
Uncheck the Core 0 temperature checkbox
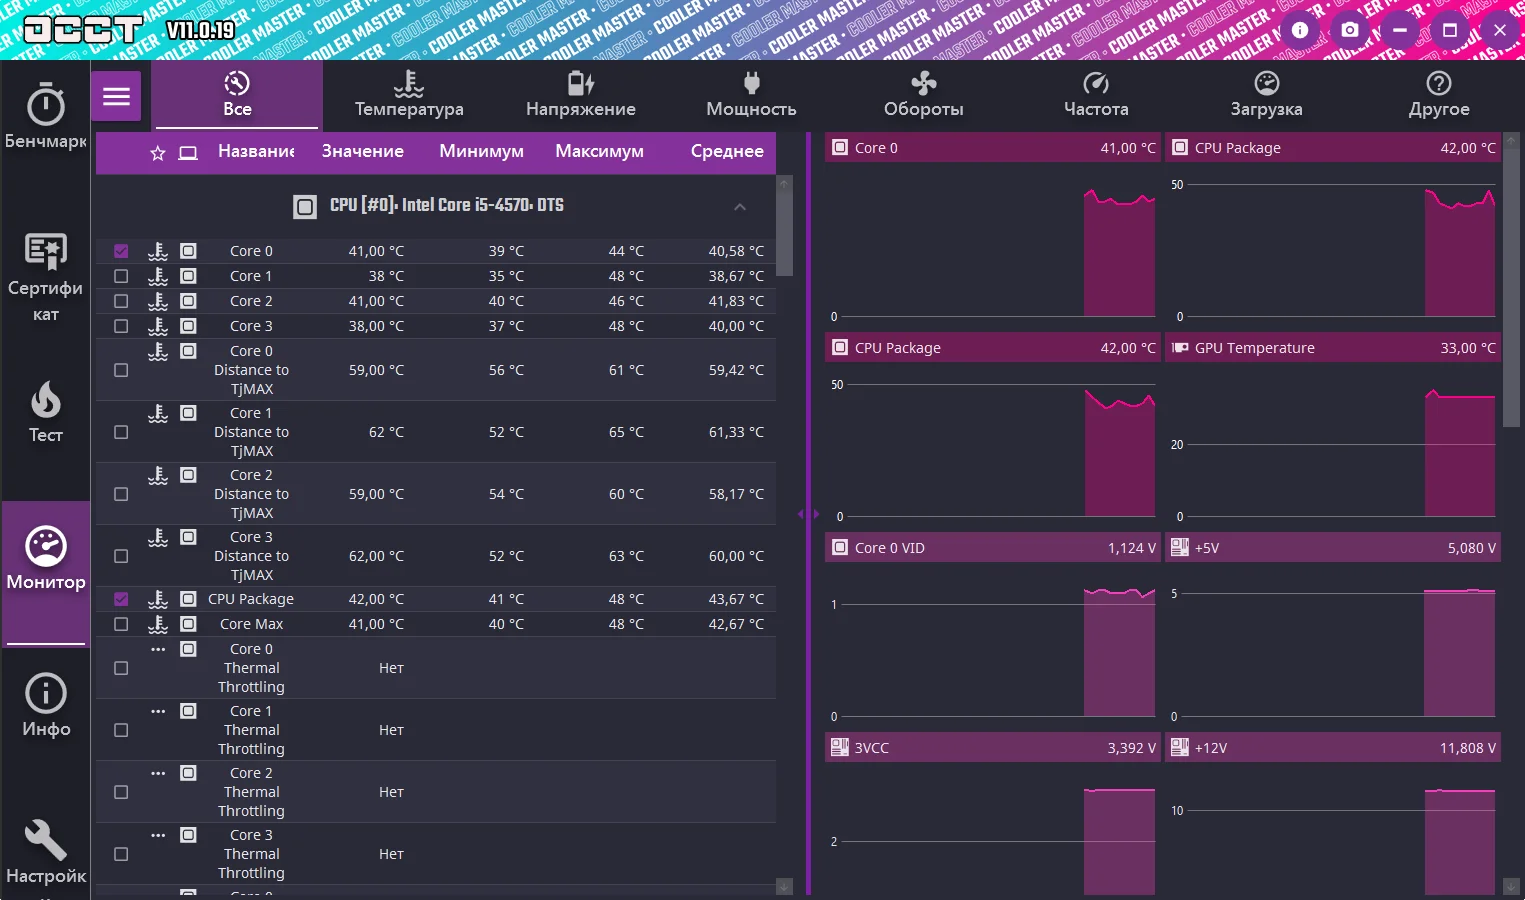click(121, 251)
